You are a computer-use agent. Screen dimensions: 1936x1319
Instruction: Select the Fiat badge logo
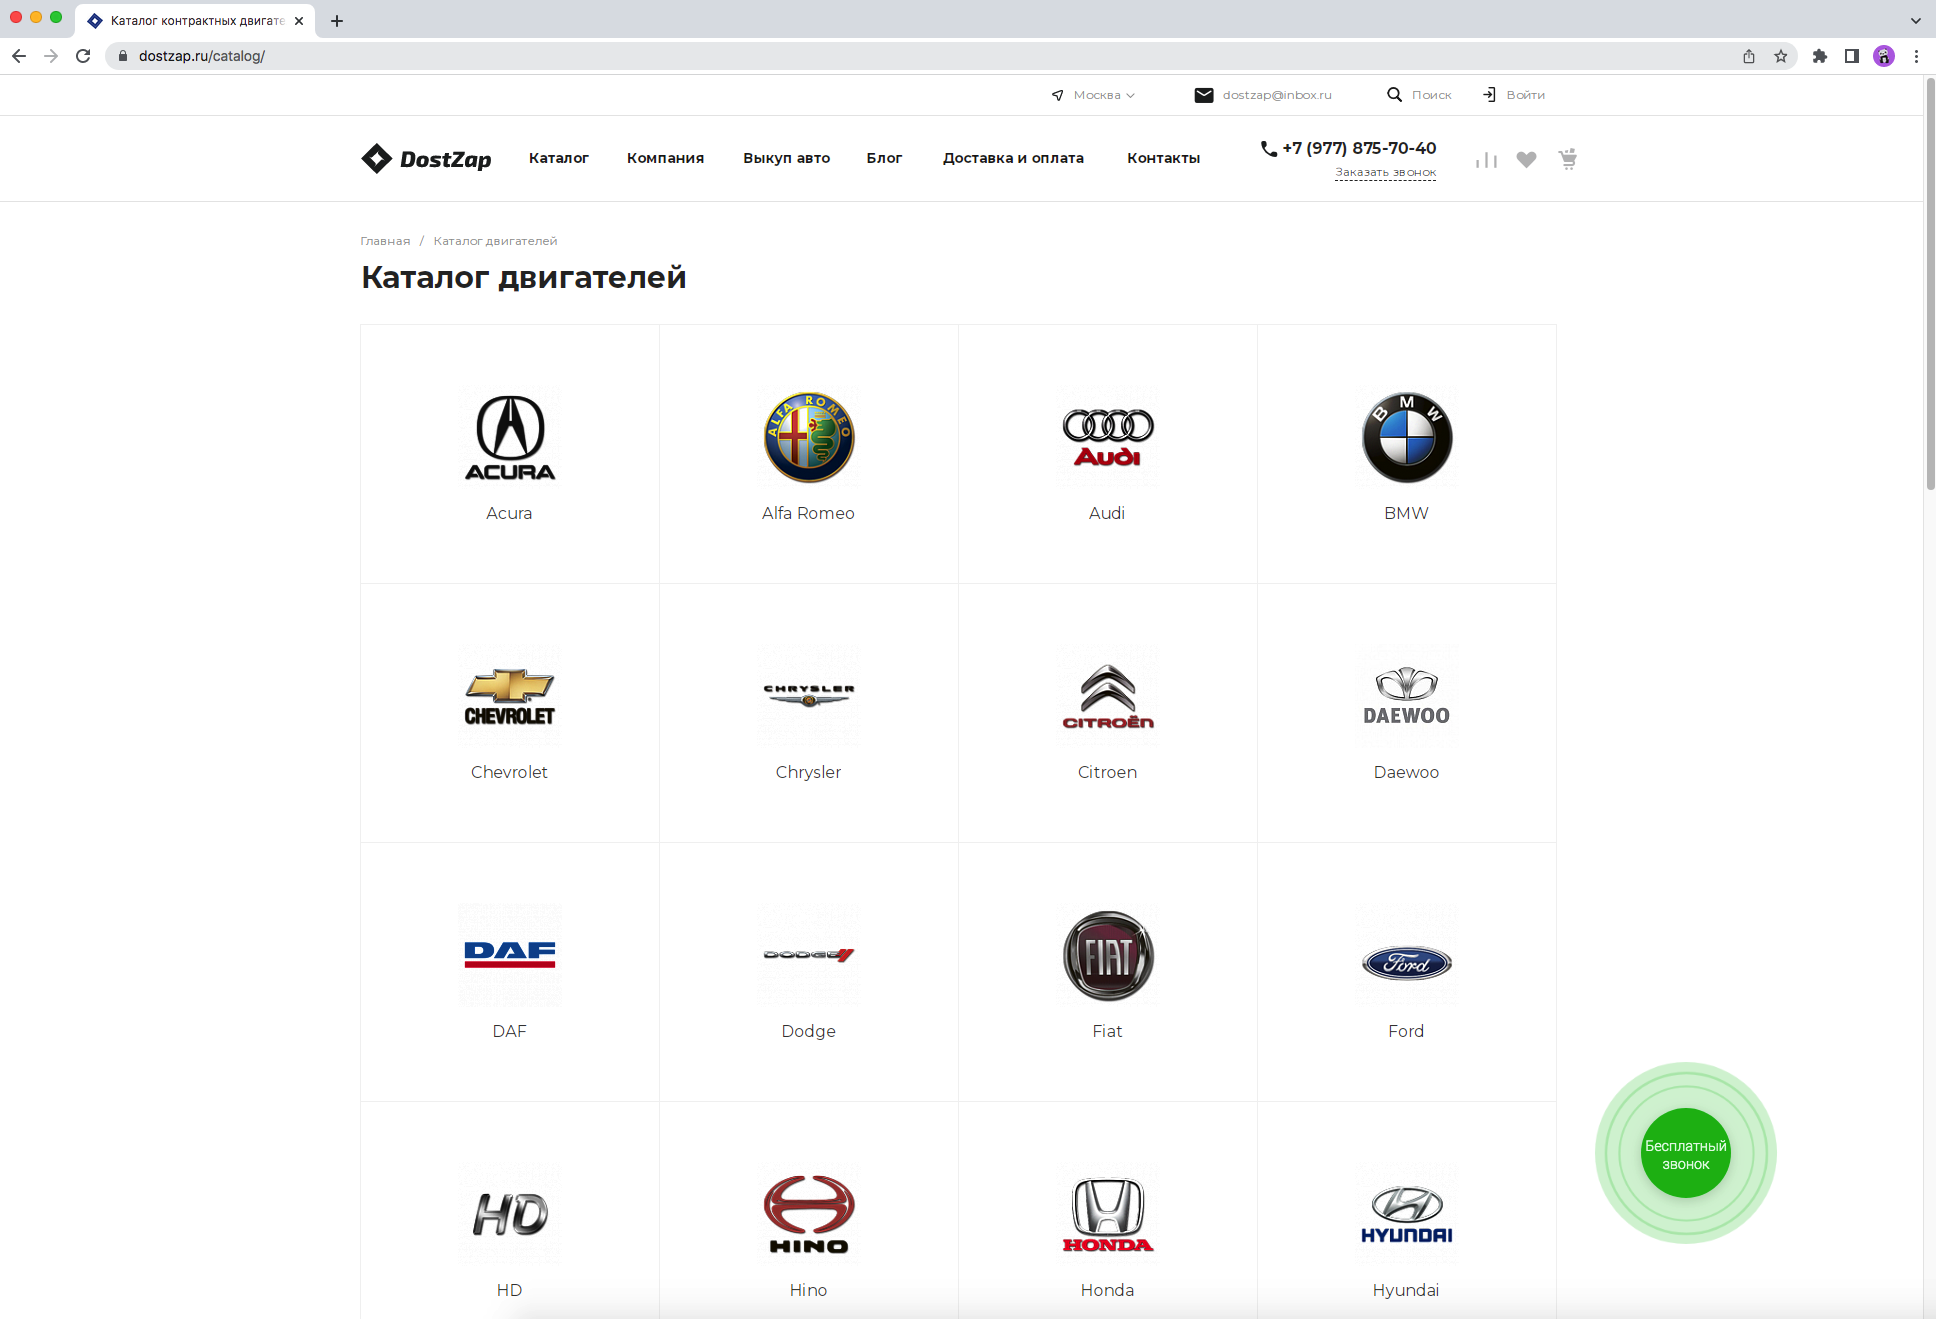pyautogui.click(x=1107, y=955)
